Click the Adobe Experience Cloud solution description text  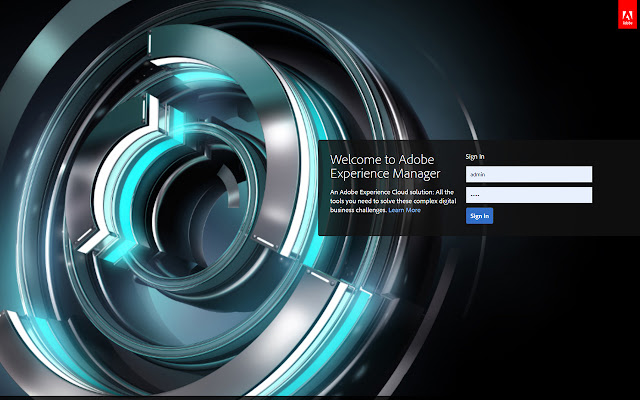point(393,201)
